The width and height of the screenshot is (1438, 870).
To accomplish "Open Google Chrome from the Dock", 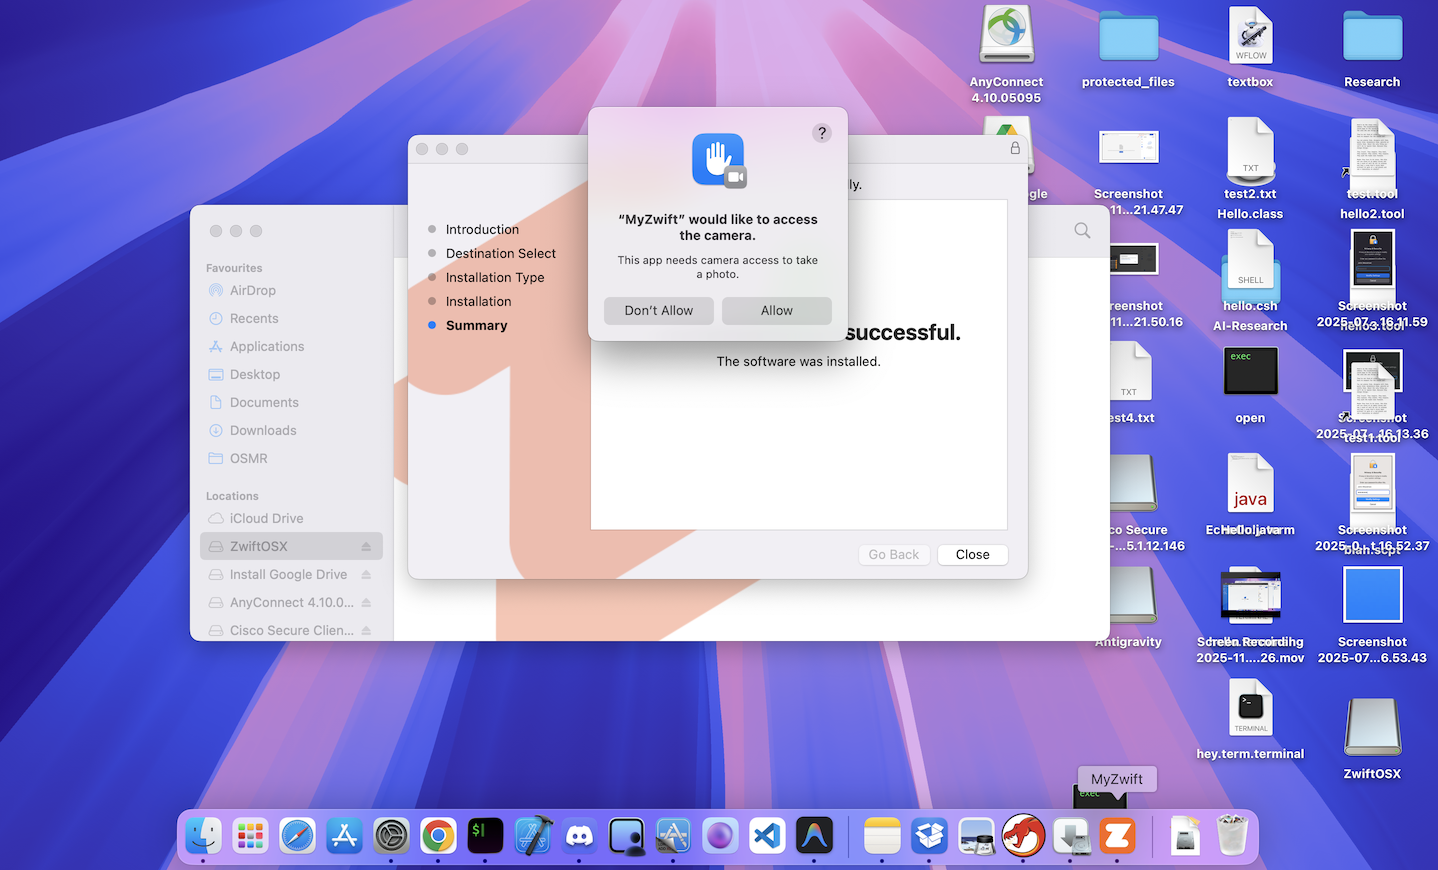I will pyautogui.click(x=438, y=836).
